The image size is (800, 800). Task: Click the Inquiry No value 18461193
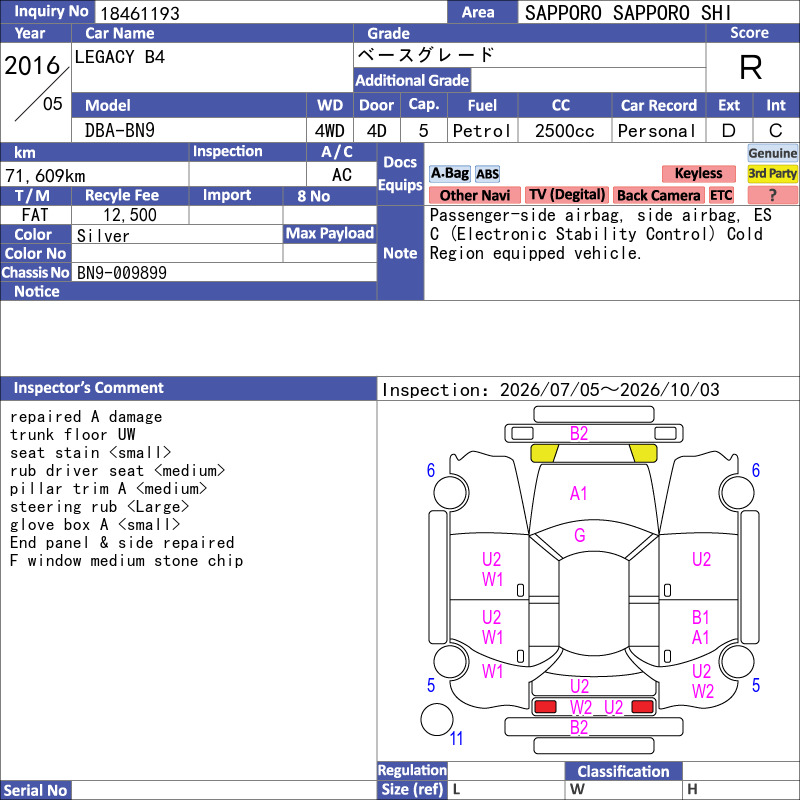pyautogui.click(x=140, y=13)
